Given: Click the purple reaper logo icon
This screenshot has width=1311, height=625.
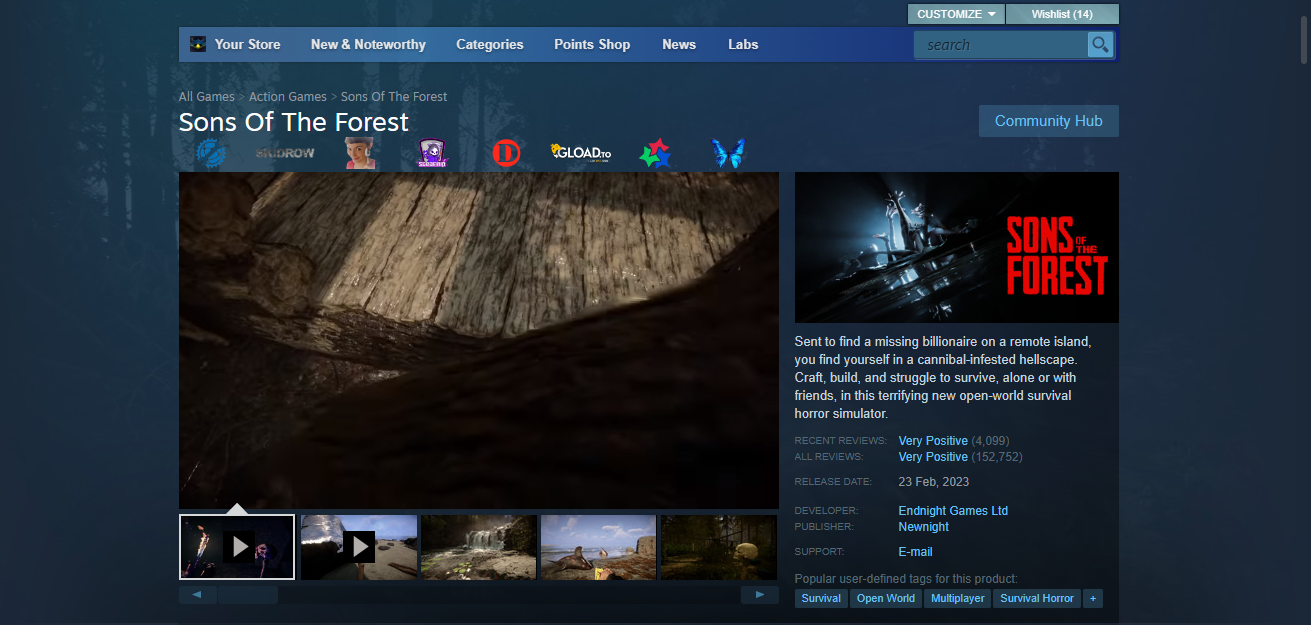Looking at the screenshot, I should pos(432,153).
